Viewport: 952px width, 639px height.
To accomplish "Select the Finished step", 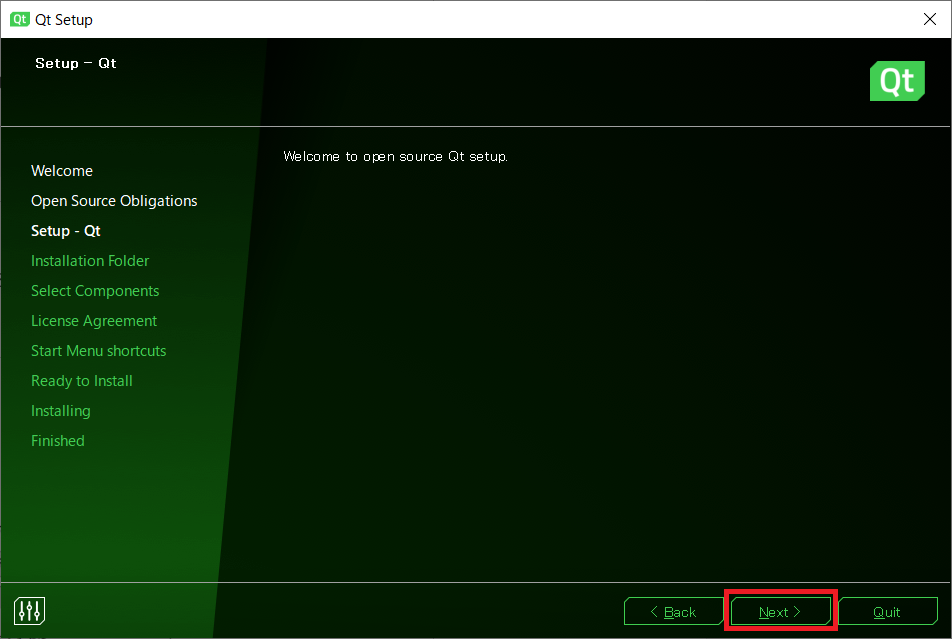I will click(x=58, y=441).
